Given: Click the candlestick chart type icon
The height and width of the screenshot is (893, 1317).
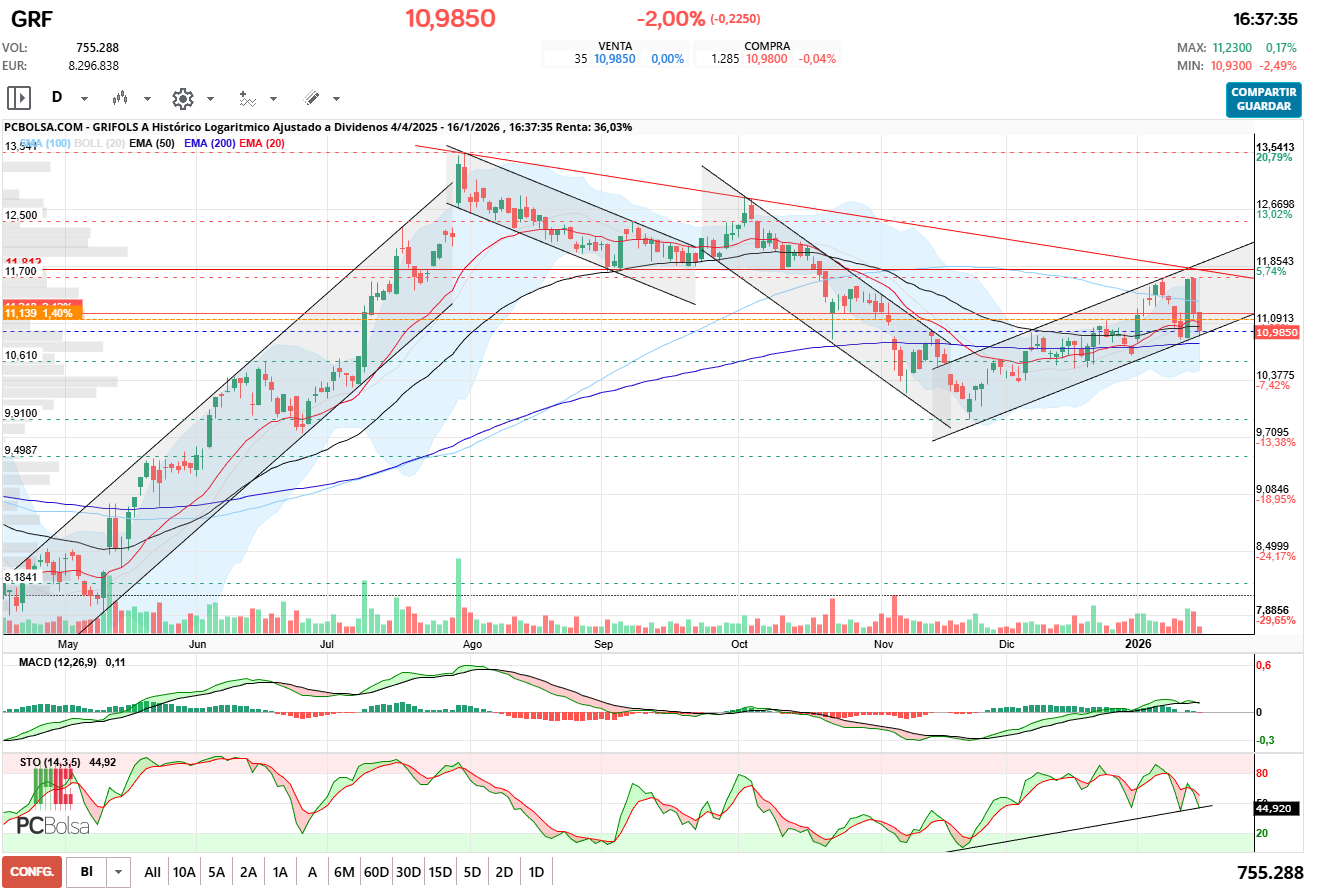Looking at the screenshot, I should point(121,98).
